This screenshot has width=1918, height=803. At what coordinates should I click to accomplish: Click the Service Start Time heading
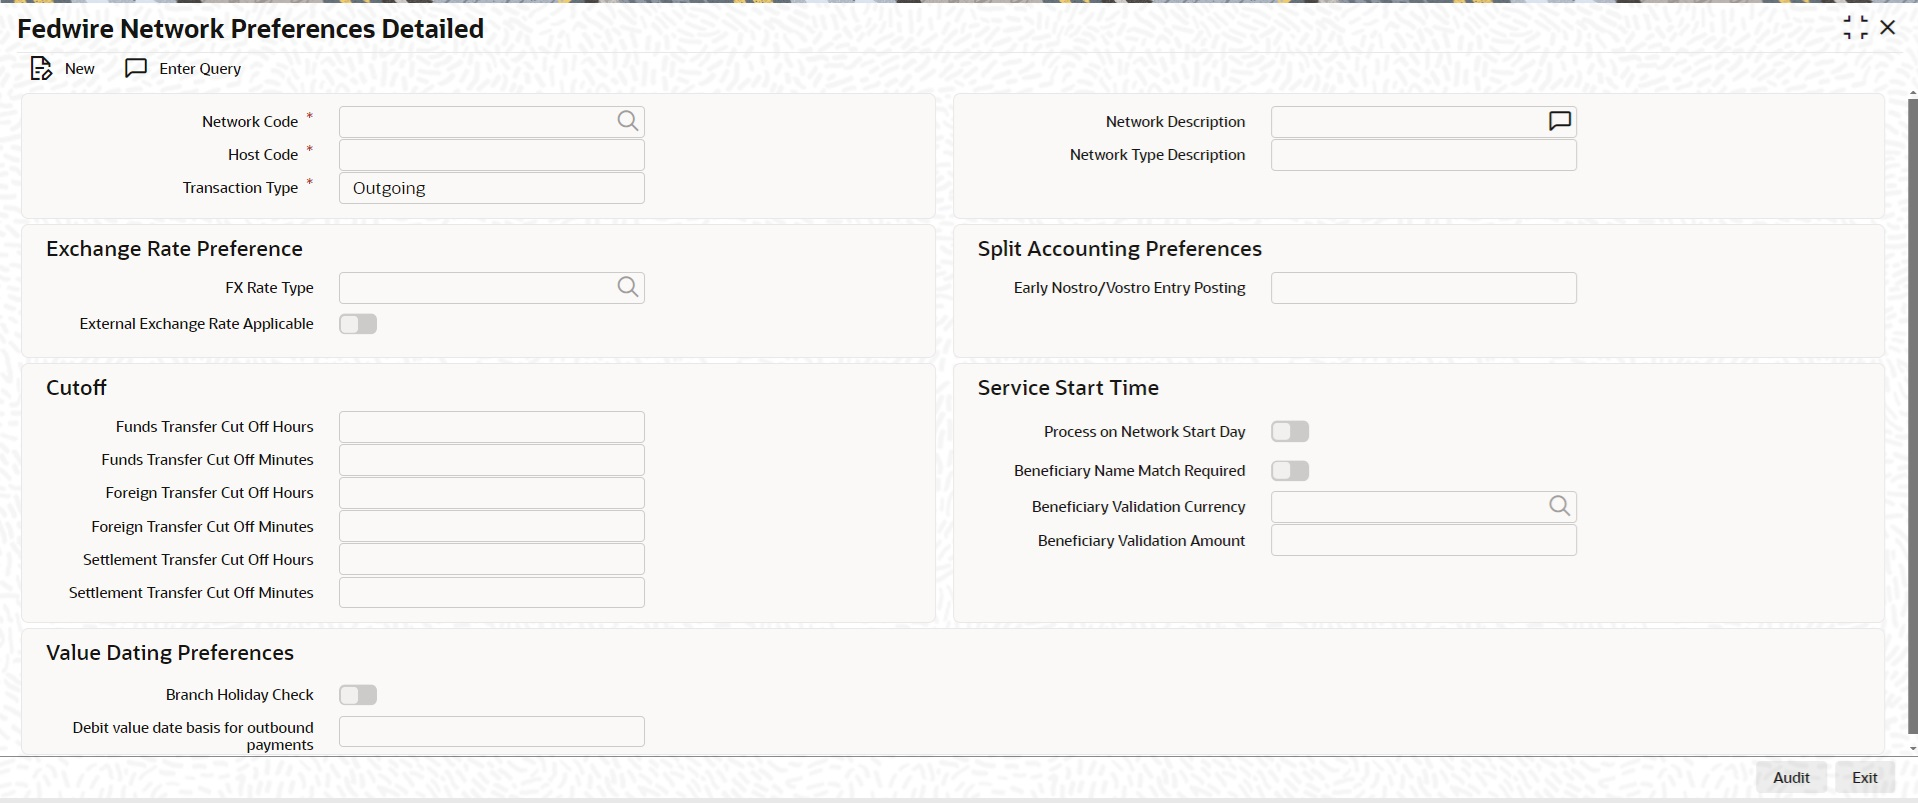[1068, 387]
